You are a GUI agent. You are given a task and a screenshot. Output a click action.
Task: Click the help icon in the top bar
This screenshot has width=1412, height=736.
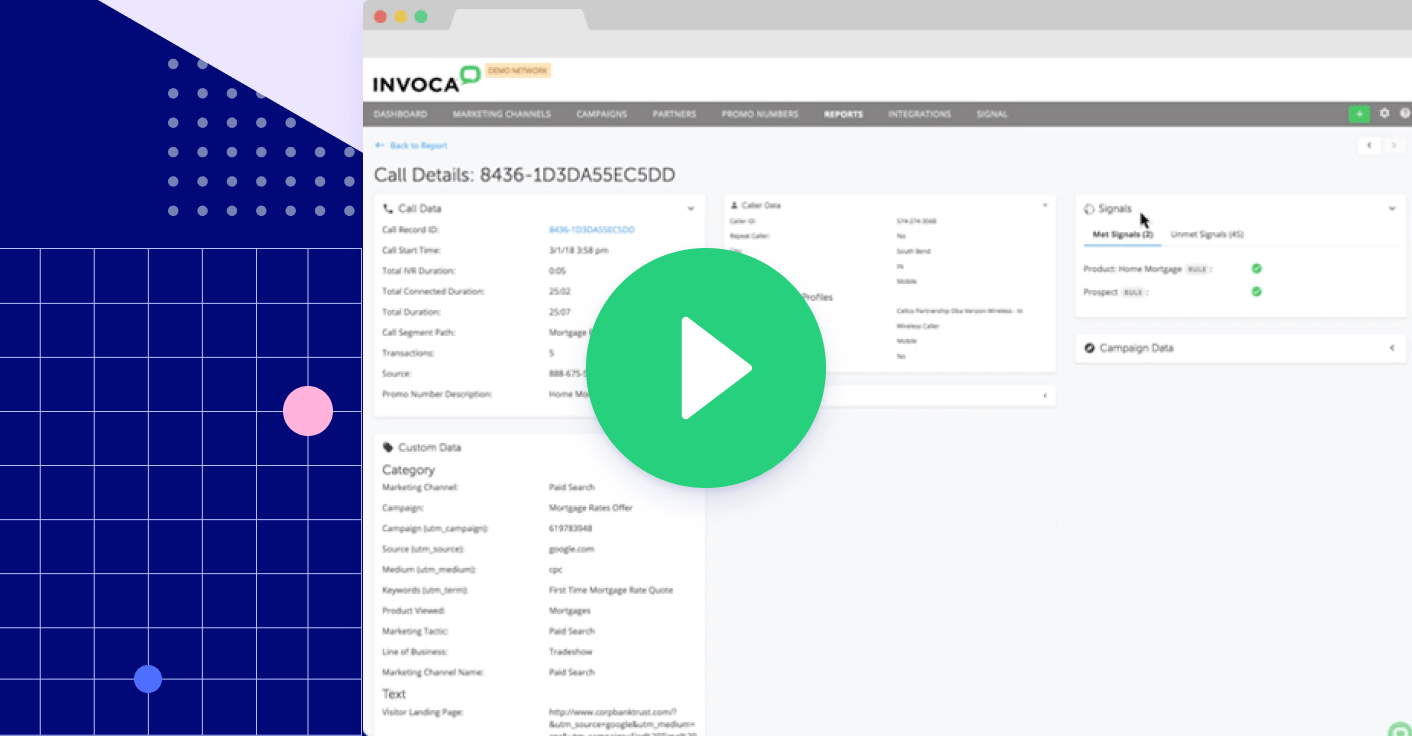pyautogui.click(x=1403, y=113)
